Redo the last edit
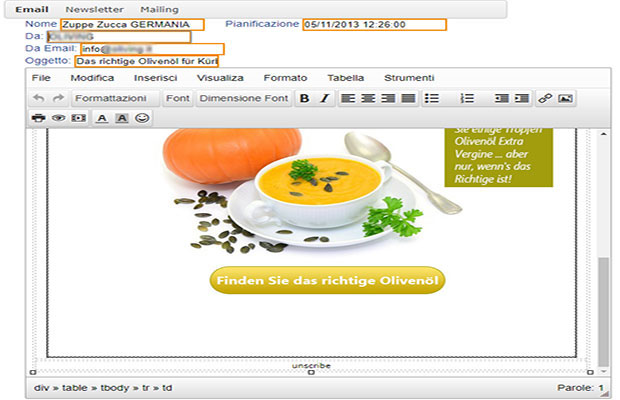This screenshot has height=400, width=620. pos(59,98)
